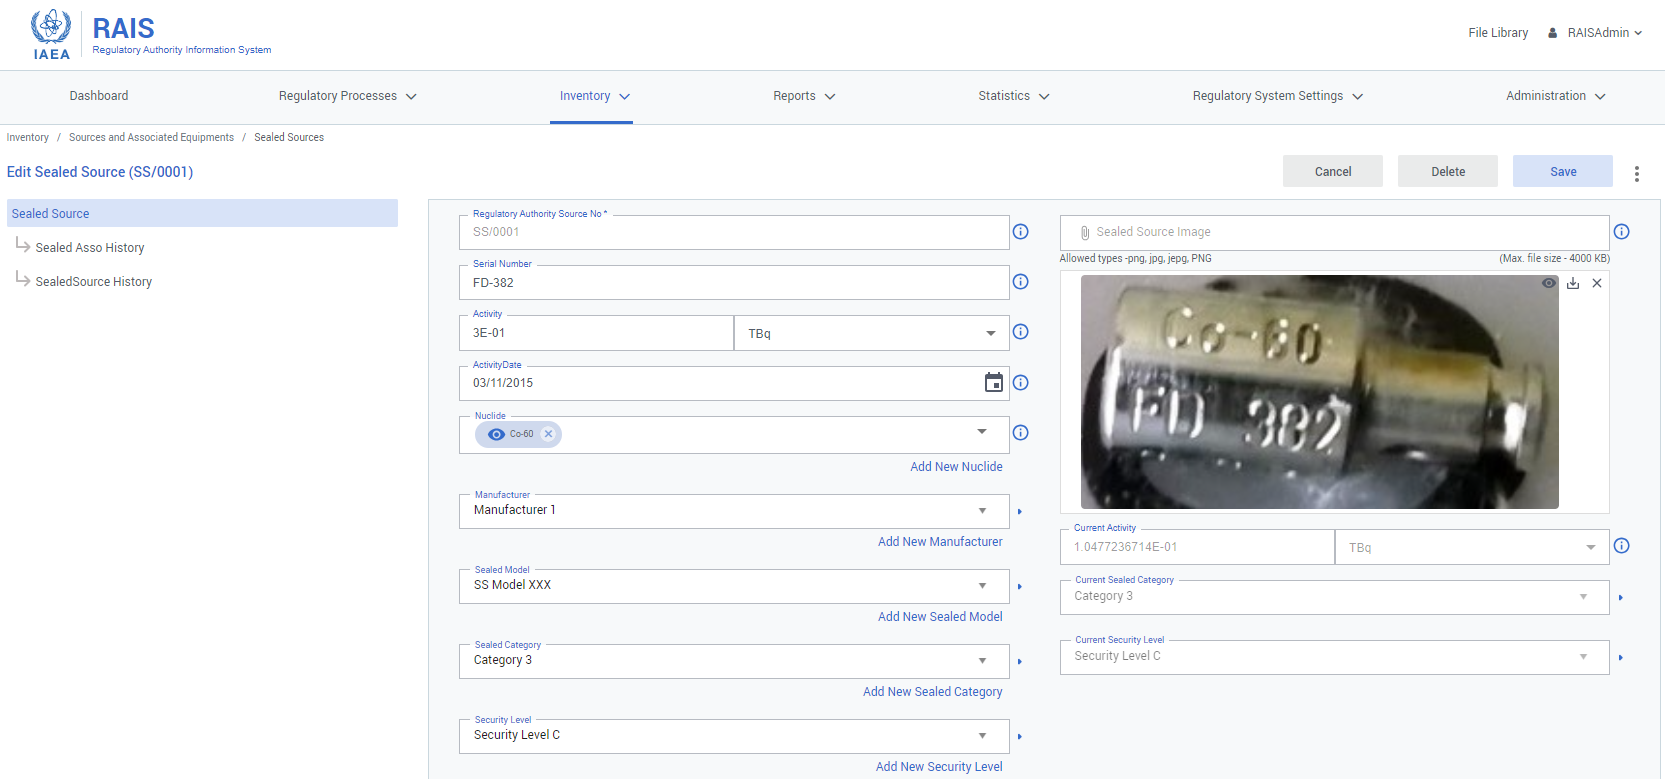The width and height of the screenshot is (1665, 779).
Task: Click Add New Sealed Category link
Action: coord(932,692)
